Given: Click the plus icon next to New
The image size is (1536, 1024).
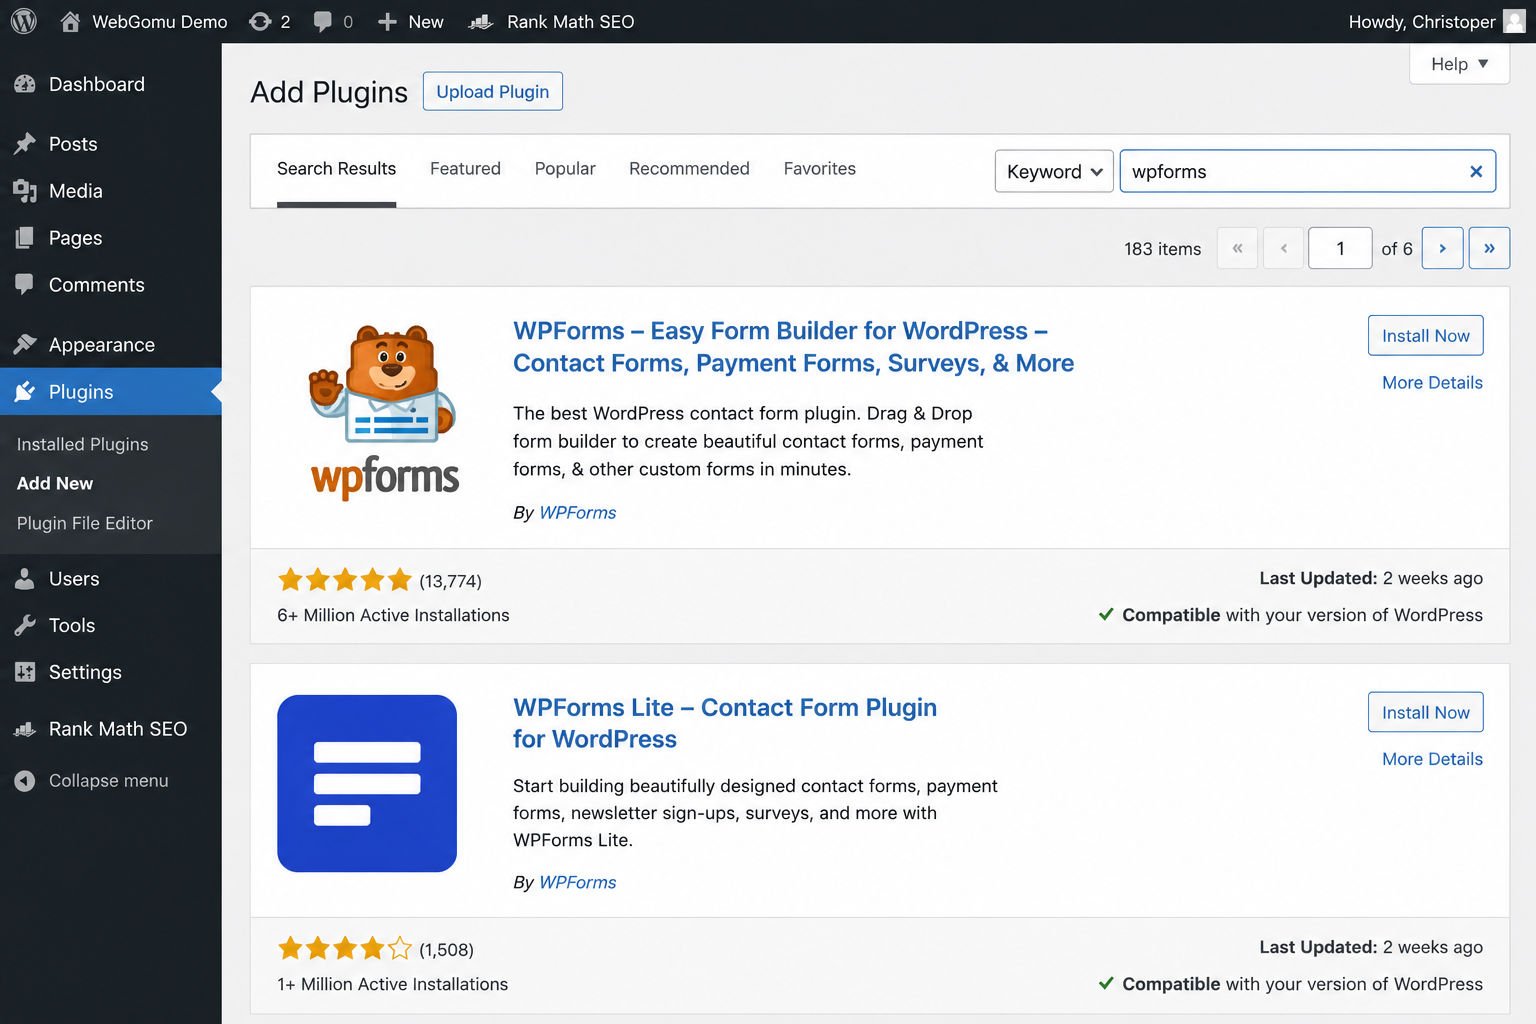Looking at the screenshot, I should pos(387,21).
